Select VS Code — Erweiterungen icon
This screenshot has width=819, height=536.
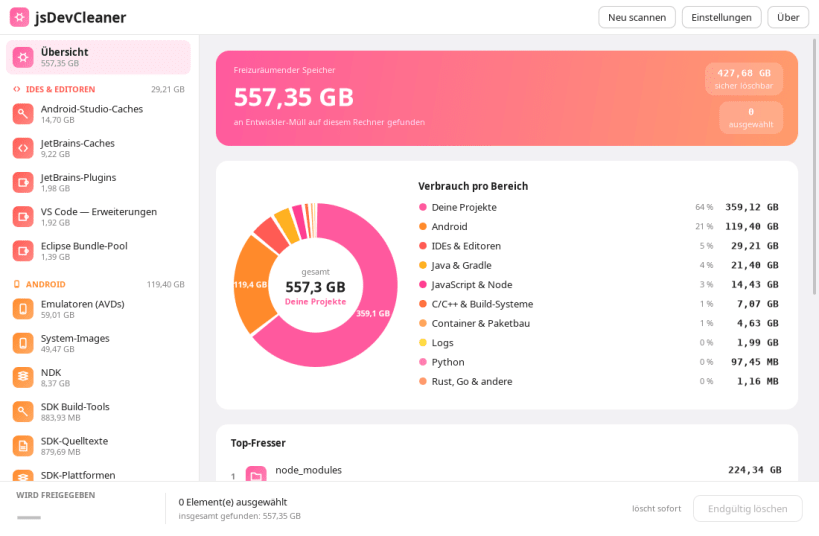[x=23, y=217]
